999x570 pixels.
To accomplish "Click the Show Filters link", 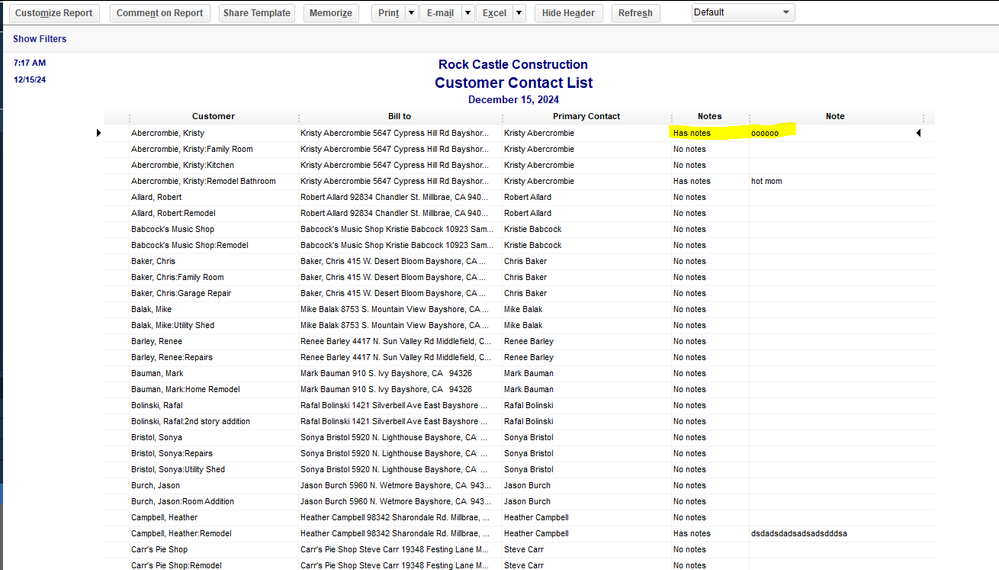I will click(40, 39).
